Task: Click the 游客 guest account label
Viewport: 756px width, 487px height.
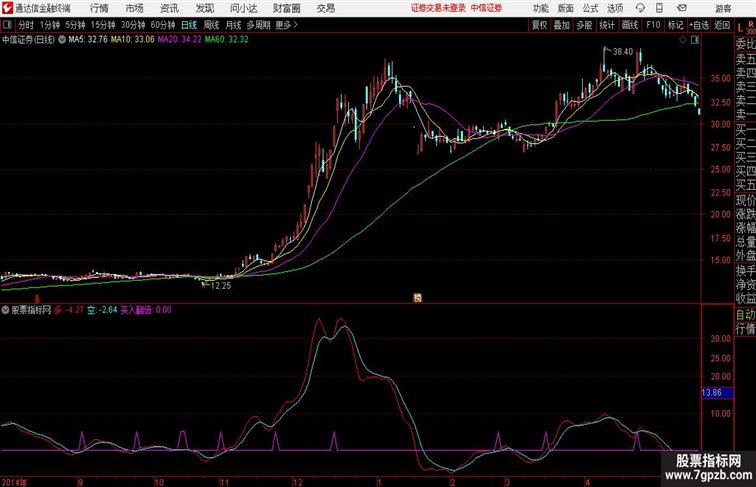Action: (723, 9)
